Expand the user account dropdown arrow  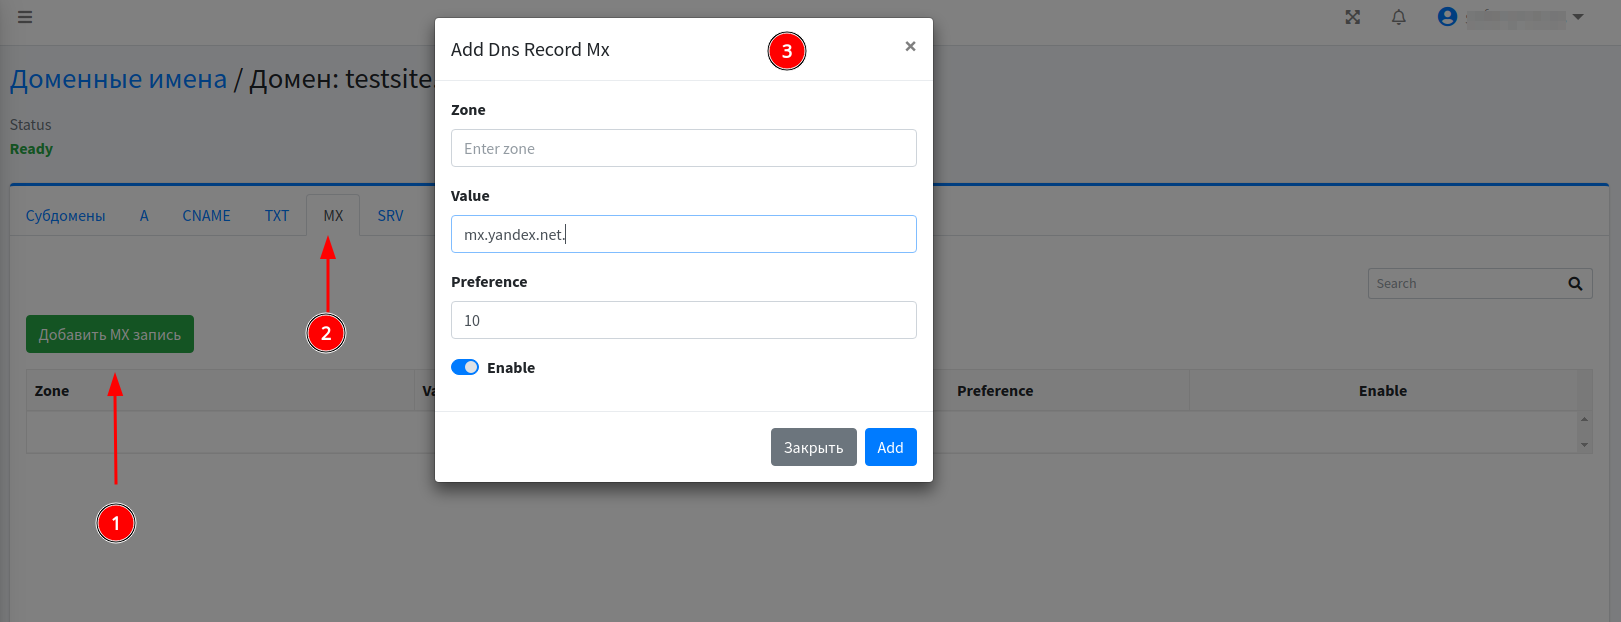click(1578, 17)
